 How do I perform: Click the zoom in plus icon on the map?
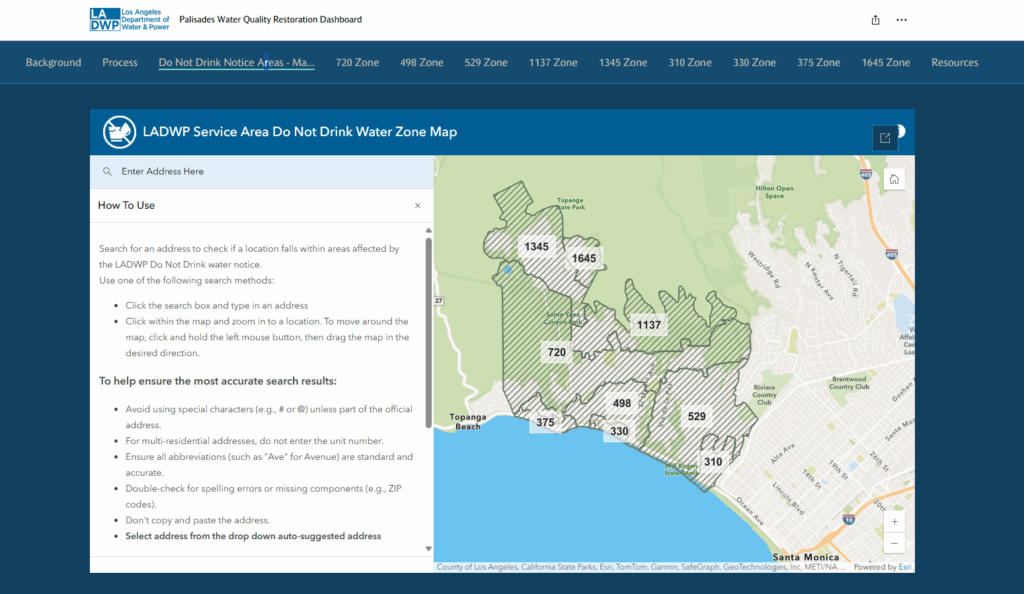pos(894,521)
